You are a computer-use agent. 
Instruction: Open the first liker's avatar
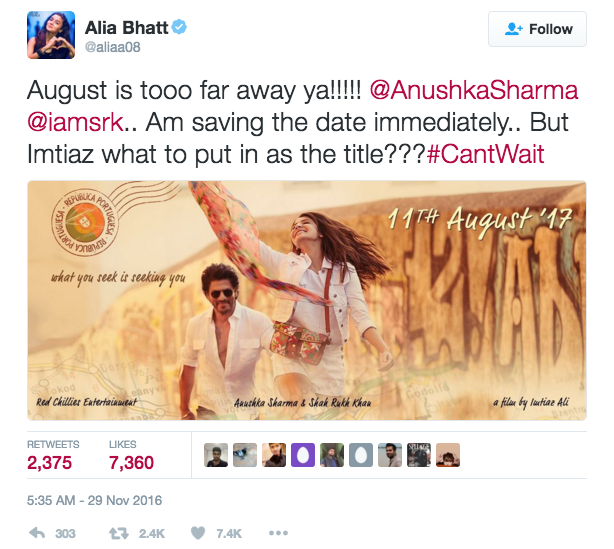(216, 455)
